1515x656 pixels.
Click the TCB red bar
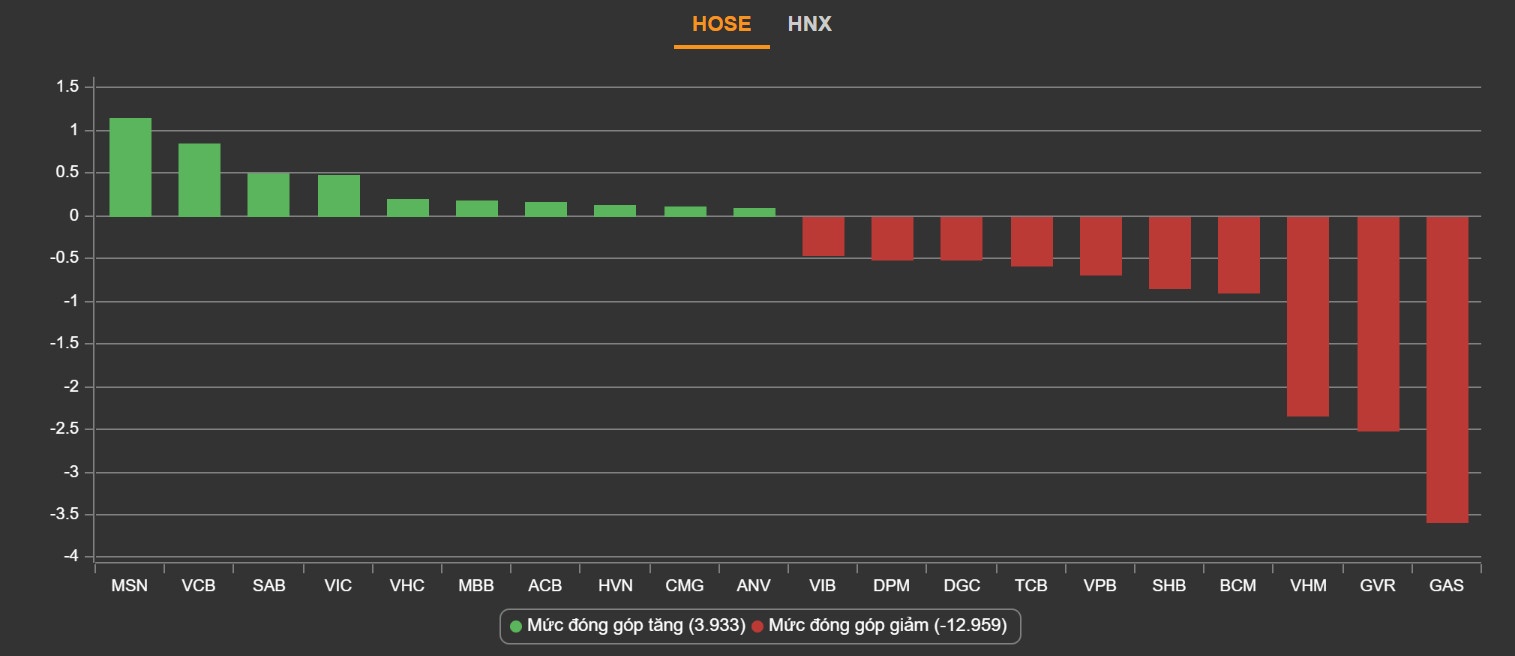coord(1031,241)
